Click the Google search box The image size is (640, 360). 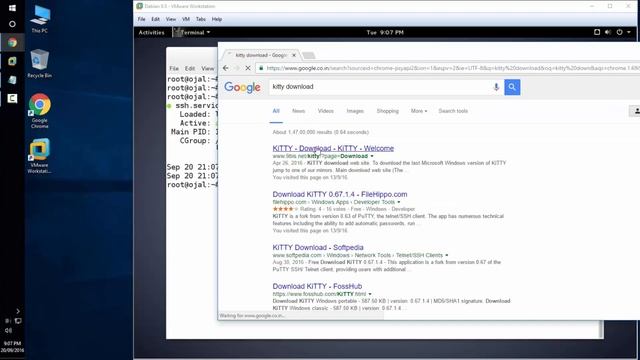pyautogui.click(x=380, y=87)
